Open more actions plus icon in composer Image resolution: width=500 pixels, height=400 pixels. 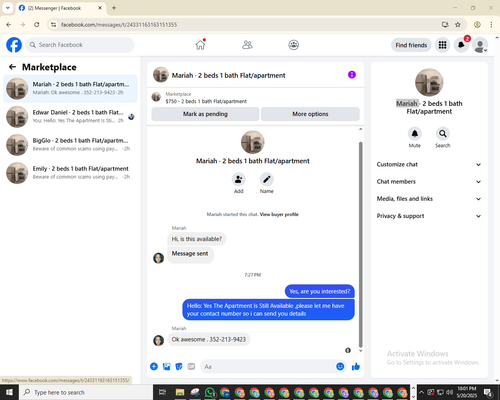[x=154, y=367]
